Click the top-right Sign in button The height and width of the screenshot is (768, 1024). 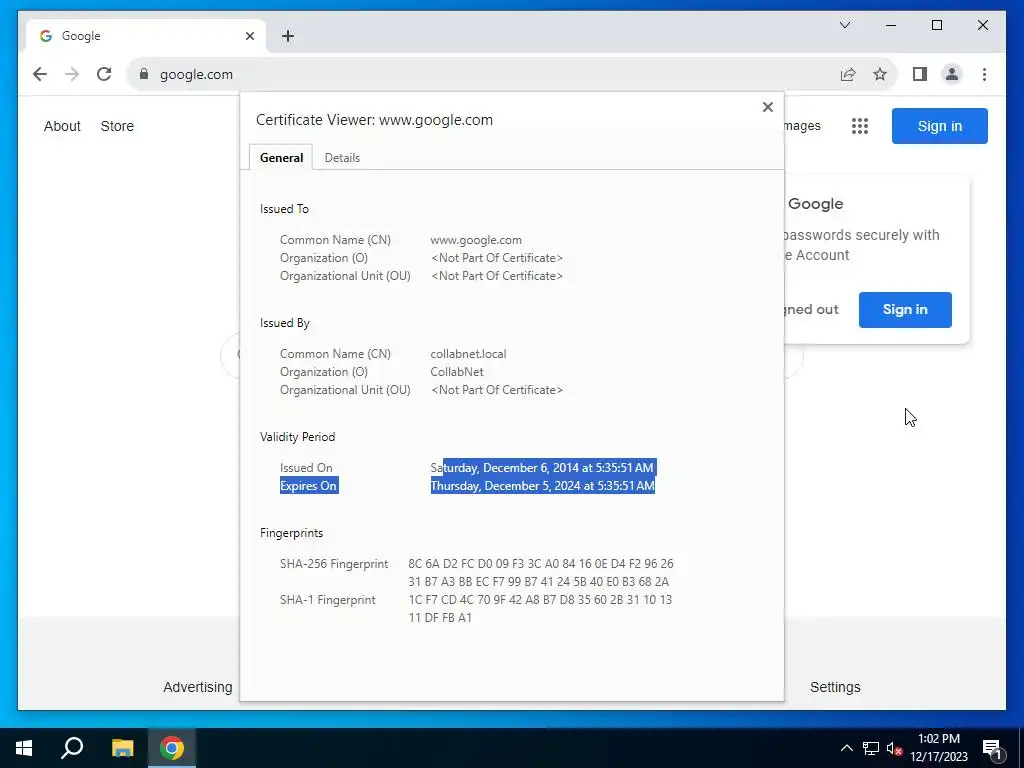940,126
